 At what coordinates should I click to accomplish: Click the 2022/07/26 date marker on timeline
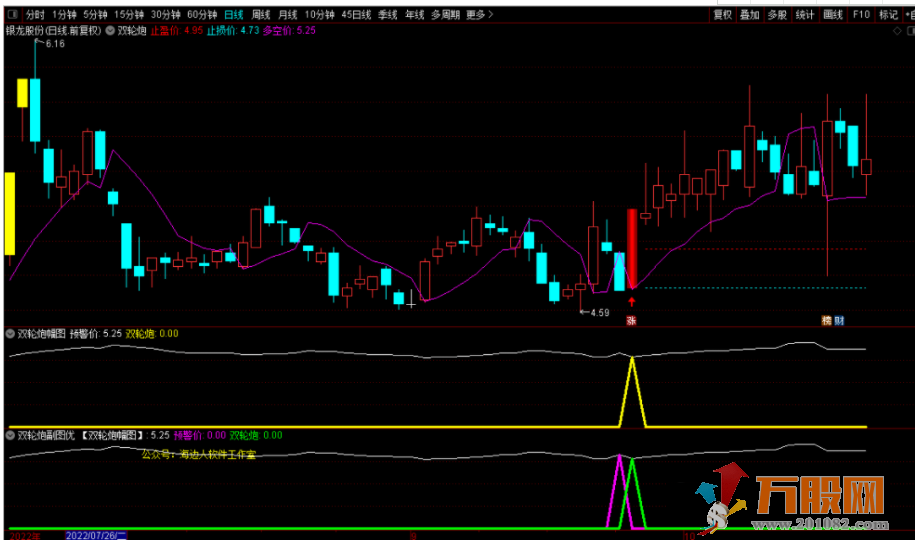(x=97, y=535)
